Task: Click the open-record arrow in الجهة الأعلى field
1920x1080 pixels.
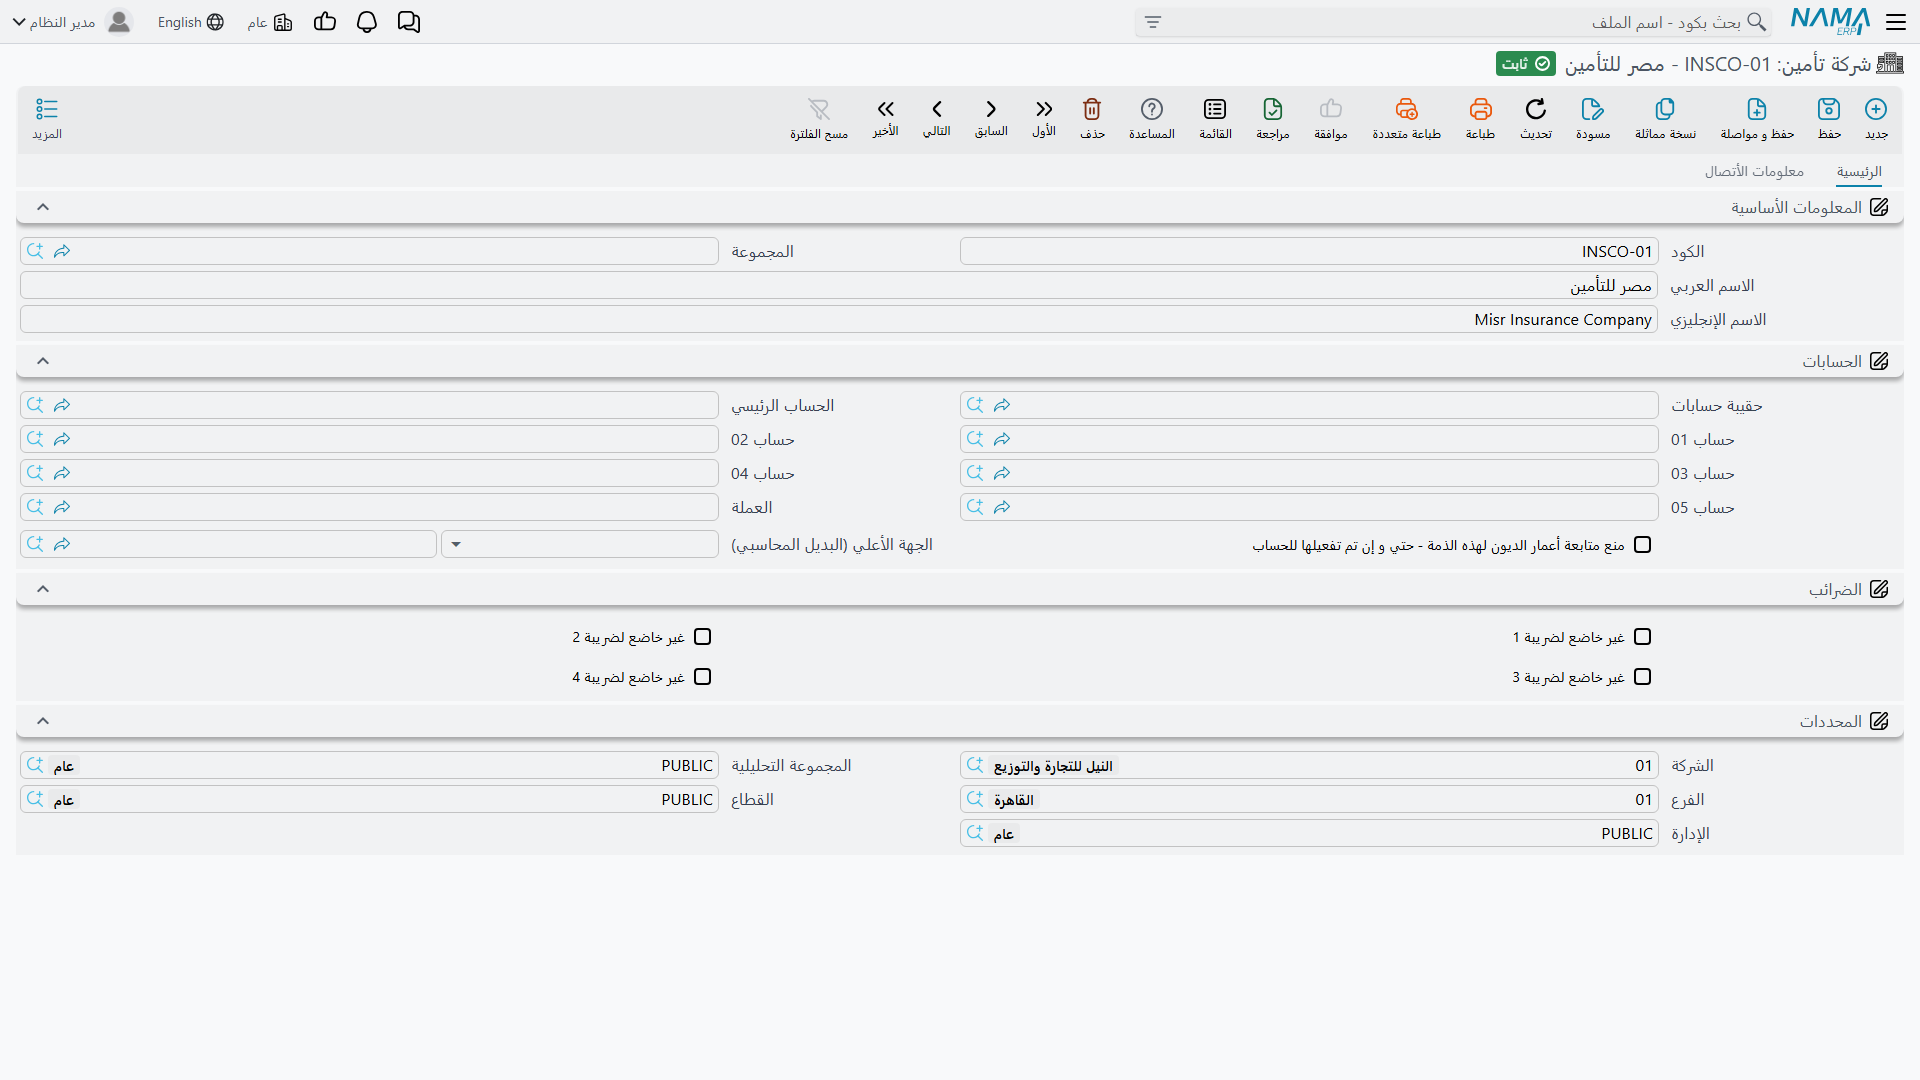Action: 62,544
